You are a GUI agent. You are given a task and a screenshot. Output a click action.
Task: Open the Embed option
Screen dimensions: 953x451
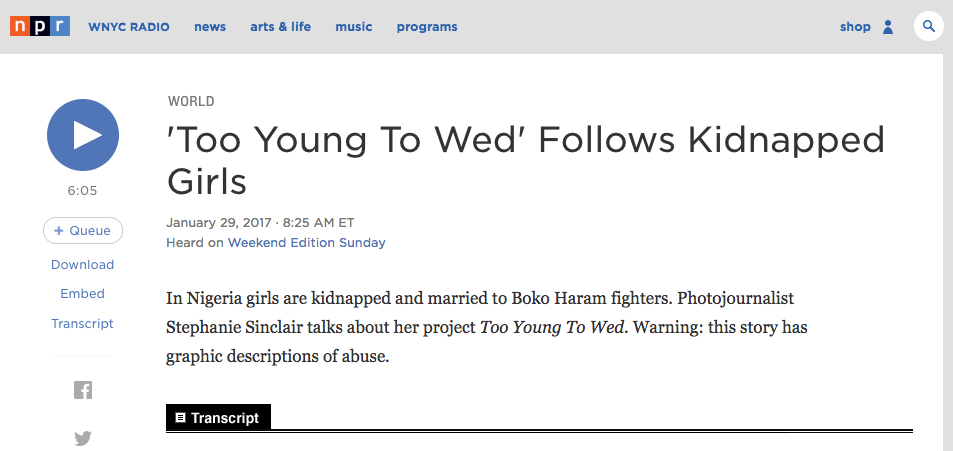[x=83, y=294]
